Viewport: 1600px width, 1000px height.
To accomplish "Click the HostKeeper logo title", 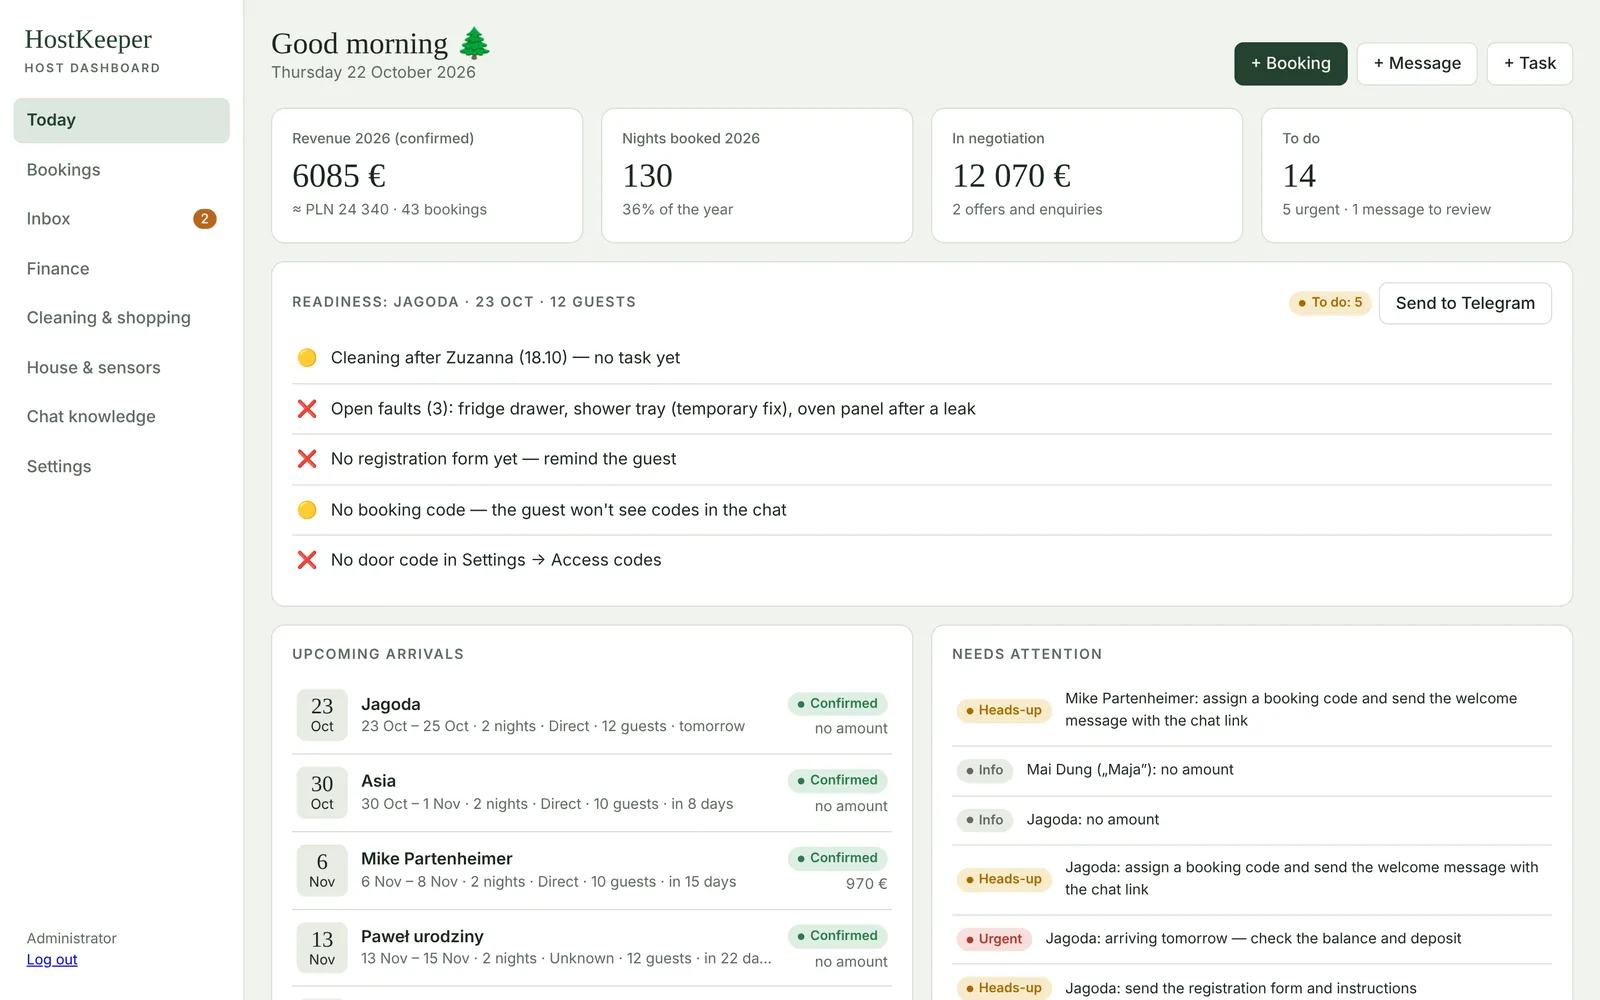I will [x=88, y=39].
